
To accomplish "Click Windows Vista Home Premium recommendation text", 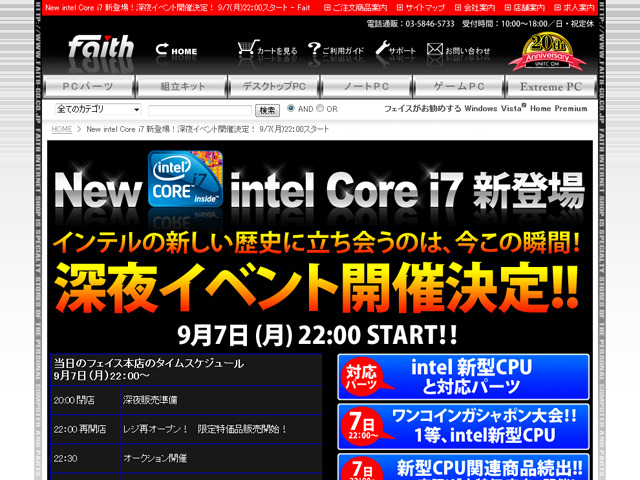I will 486,108.
